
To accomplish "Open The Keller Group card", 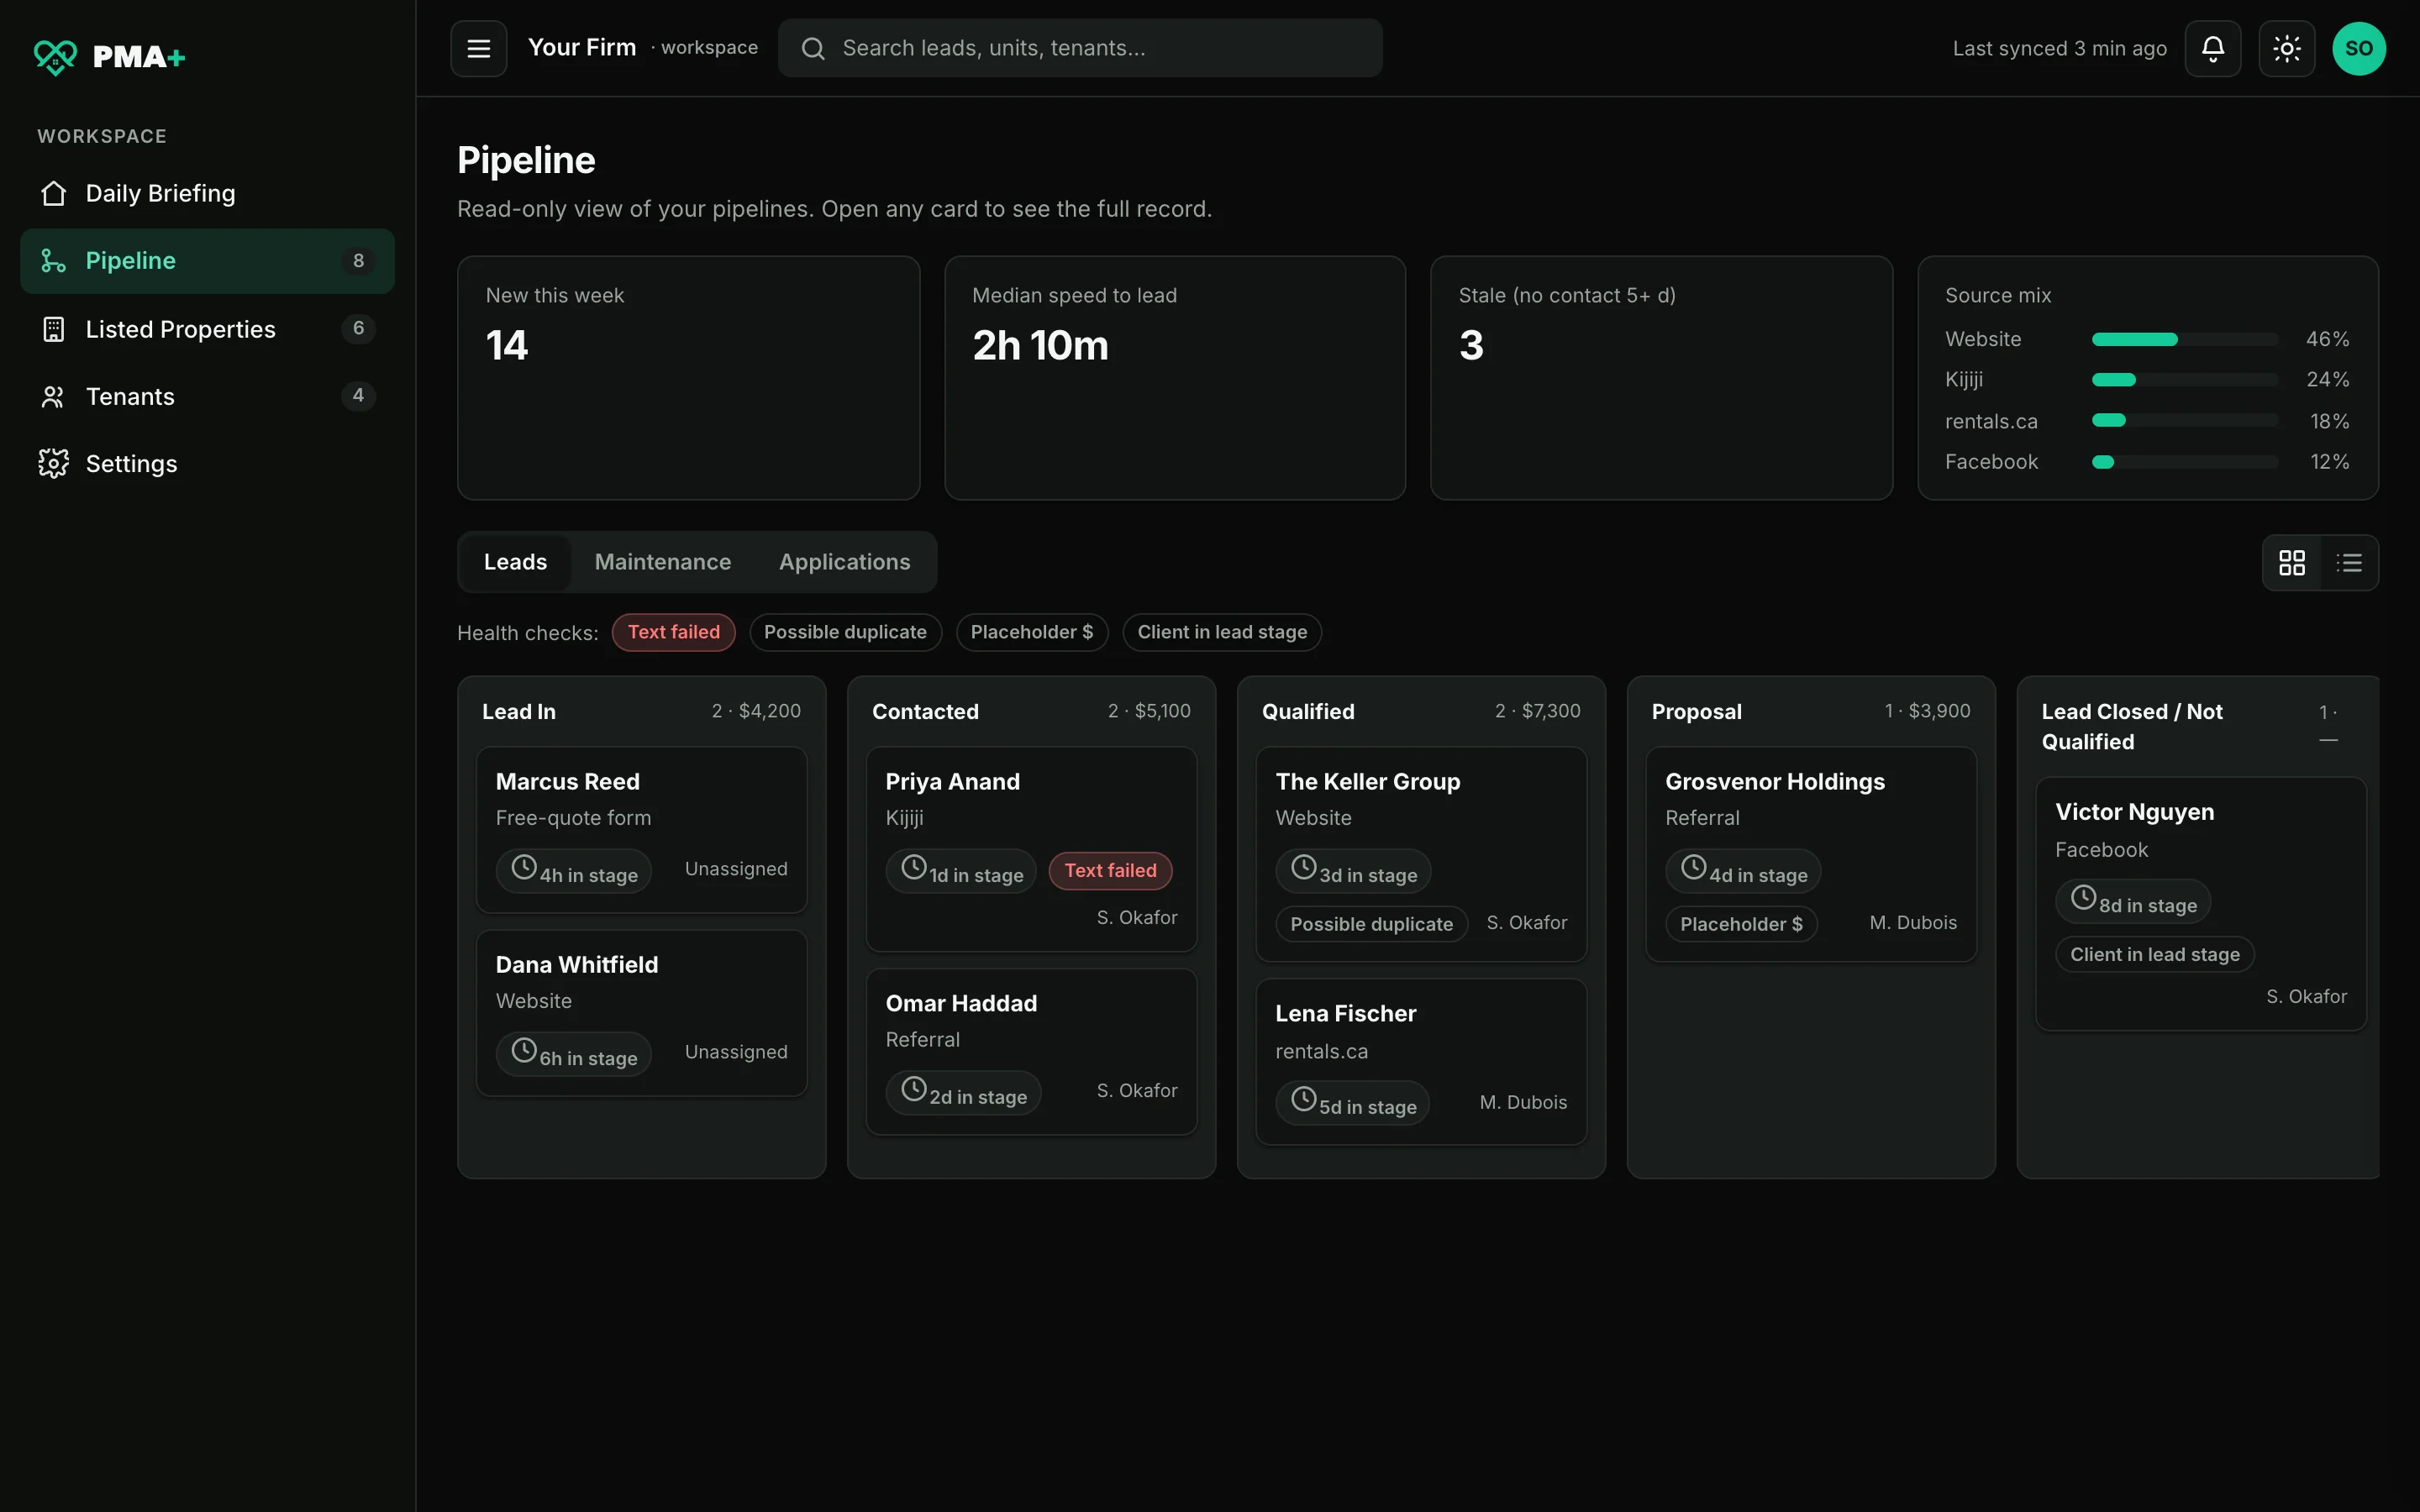I will pos(1421,854).
